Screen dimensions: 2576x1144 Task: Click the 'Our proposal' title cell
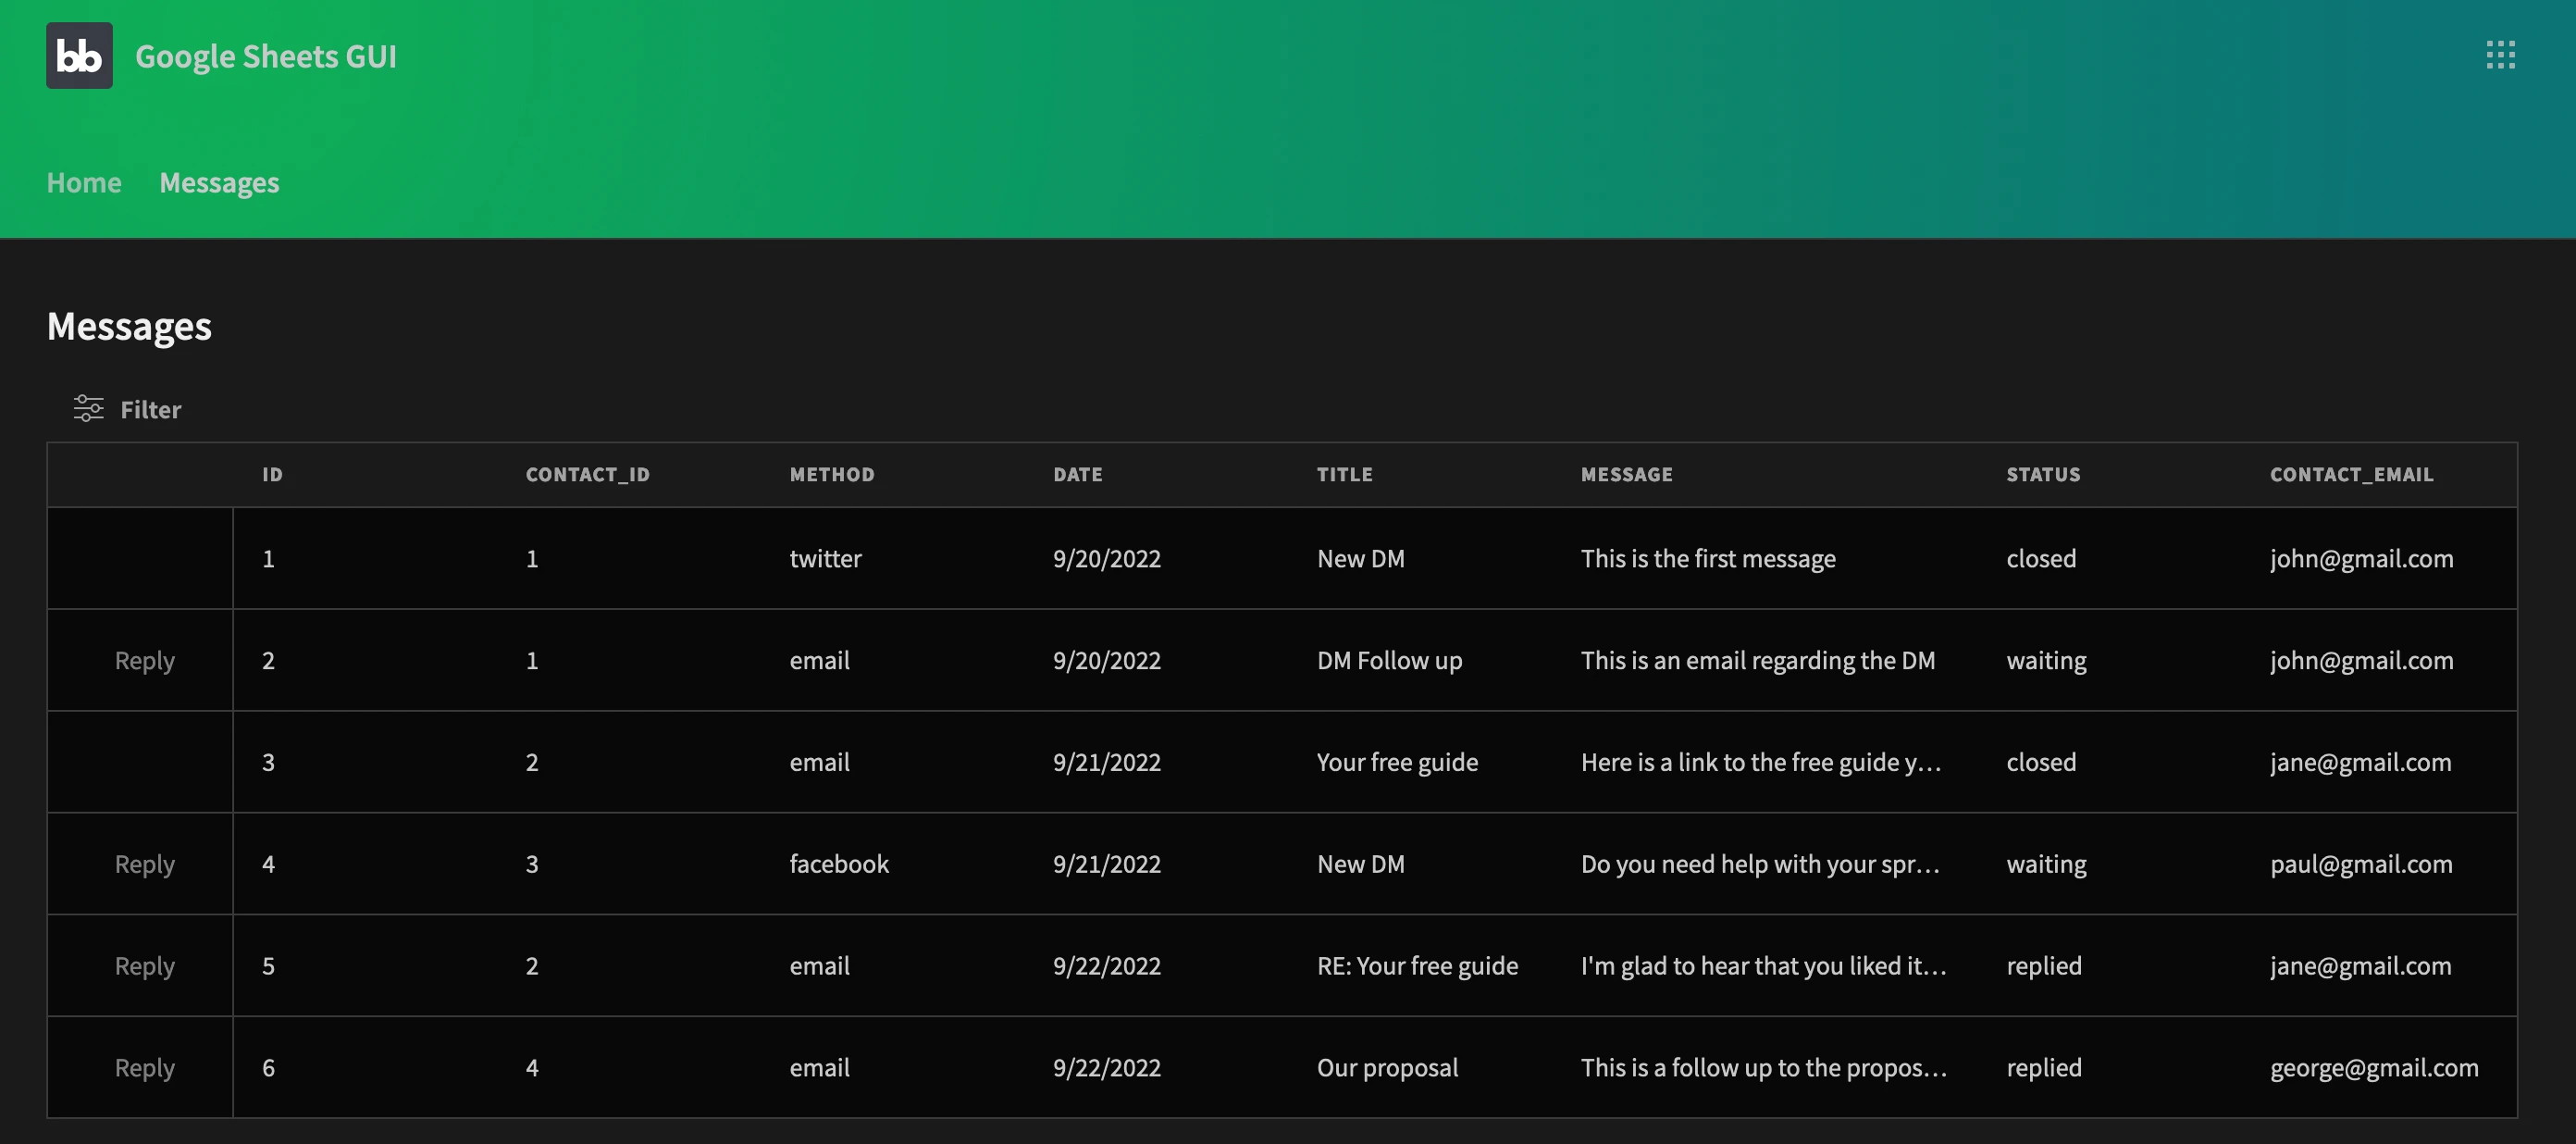1387,1067
